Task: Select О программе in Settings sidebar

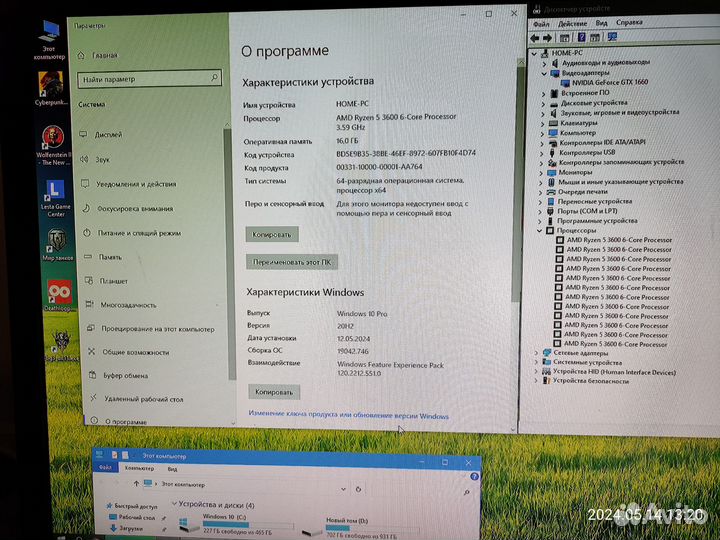Action: tap(118, 421)
